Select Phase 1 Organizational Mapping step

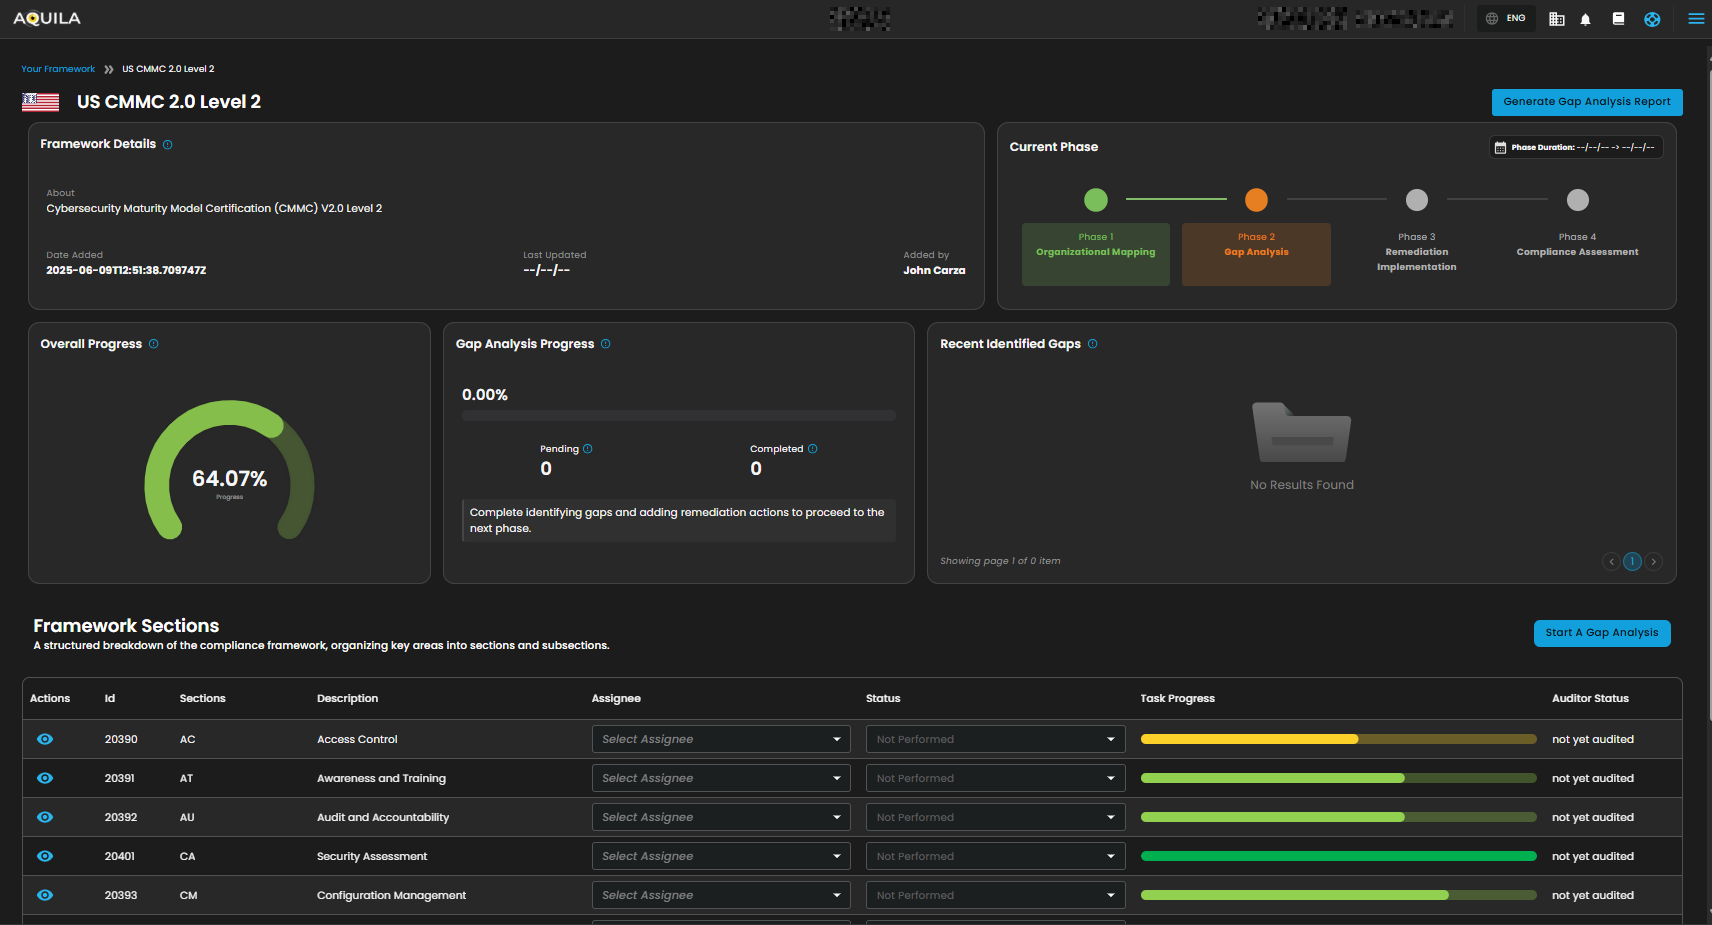[1095, 253]
